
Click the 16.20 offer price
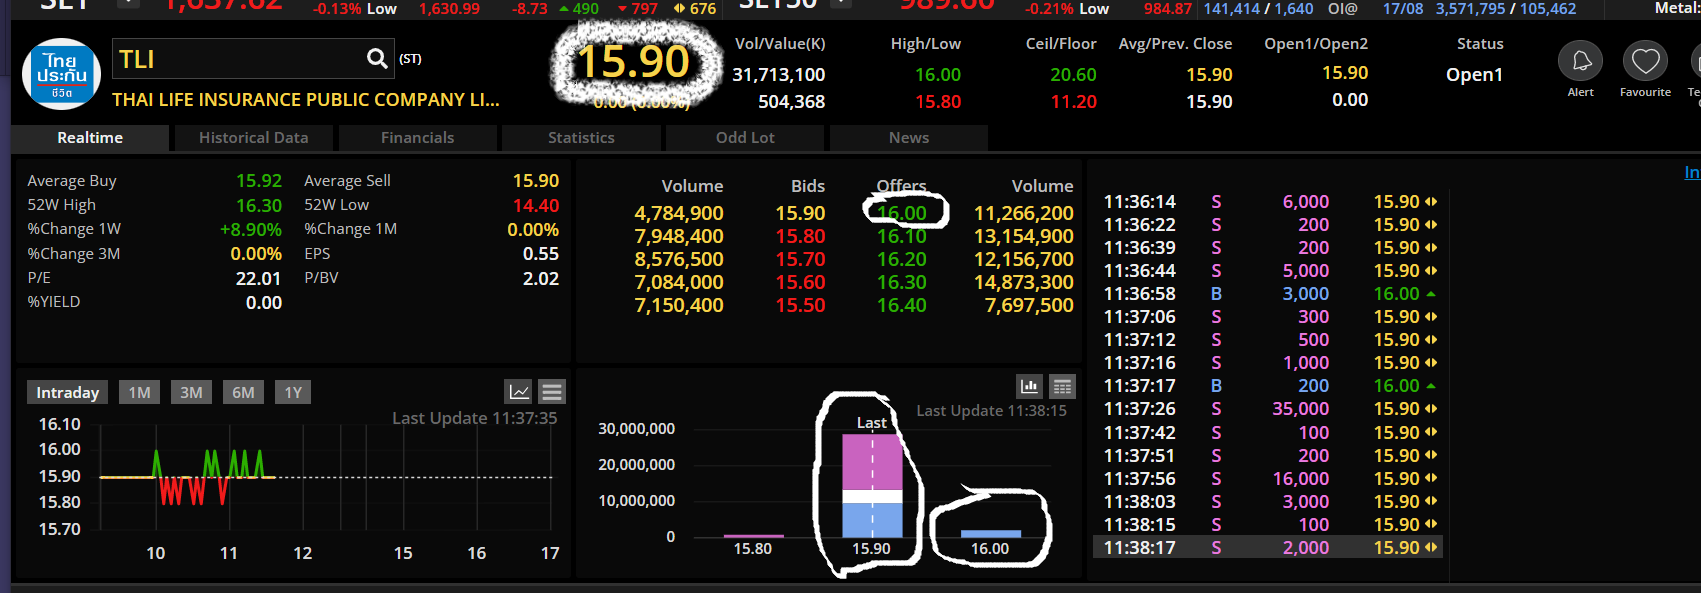(902, 259)
